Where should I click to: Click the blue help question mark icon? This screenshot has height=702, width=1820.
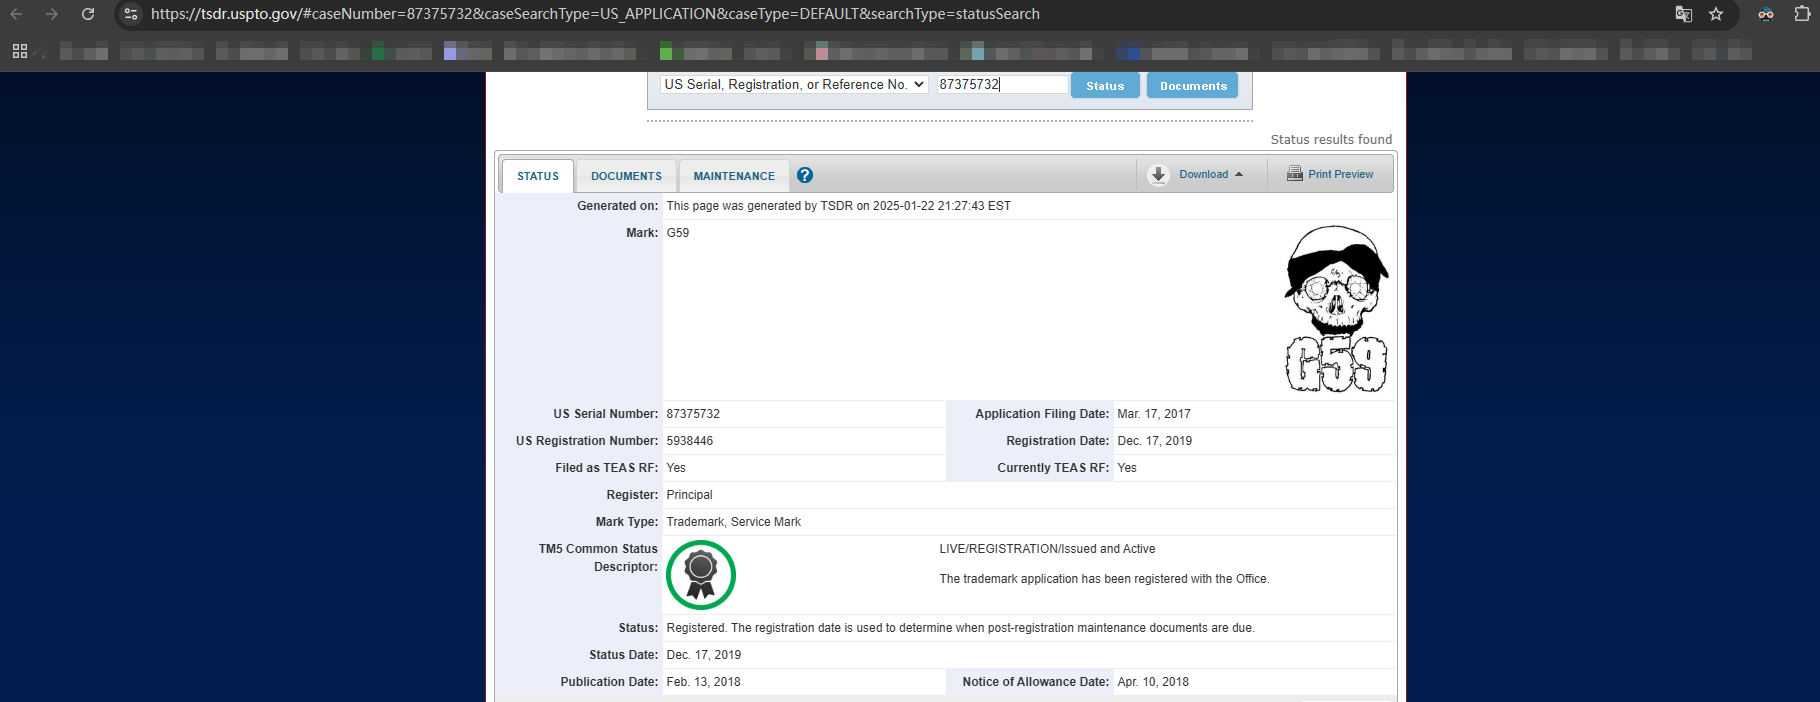click(805, 175)
